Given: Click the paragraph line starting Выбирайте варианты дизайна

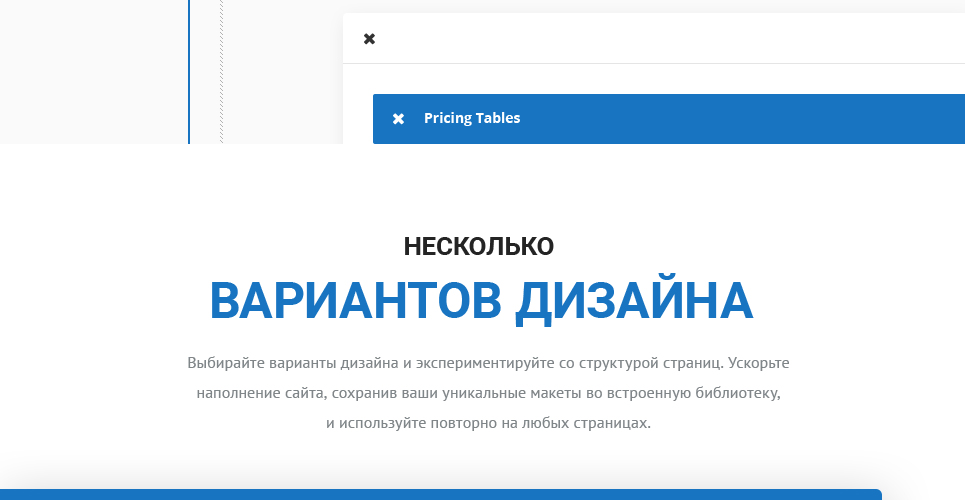Looking at the screenshot, I should pos(488,363).
